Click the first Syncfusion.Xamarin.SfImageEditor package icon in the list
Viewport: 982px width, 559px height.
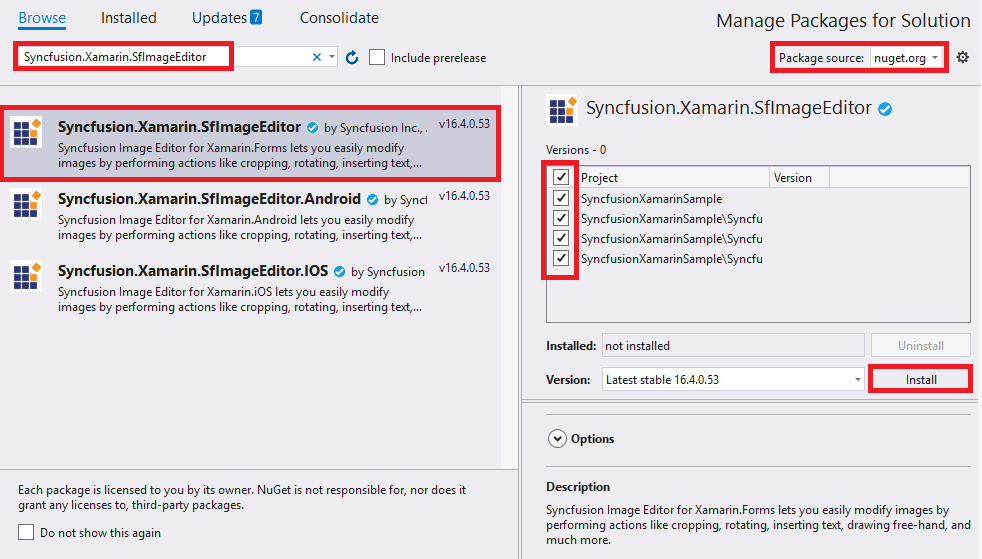pyautogui.click(x=25, y=133)
